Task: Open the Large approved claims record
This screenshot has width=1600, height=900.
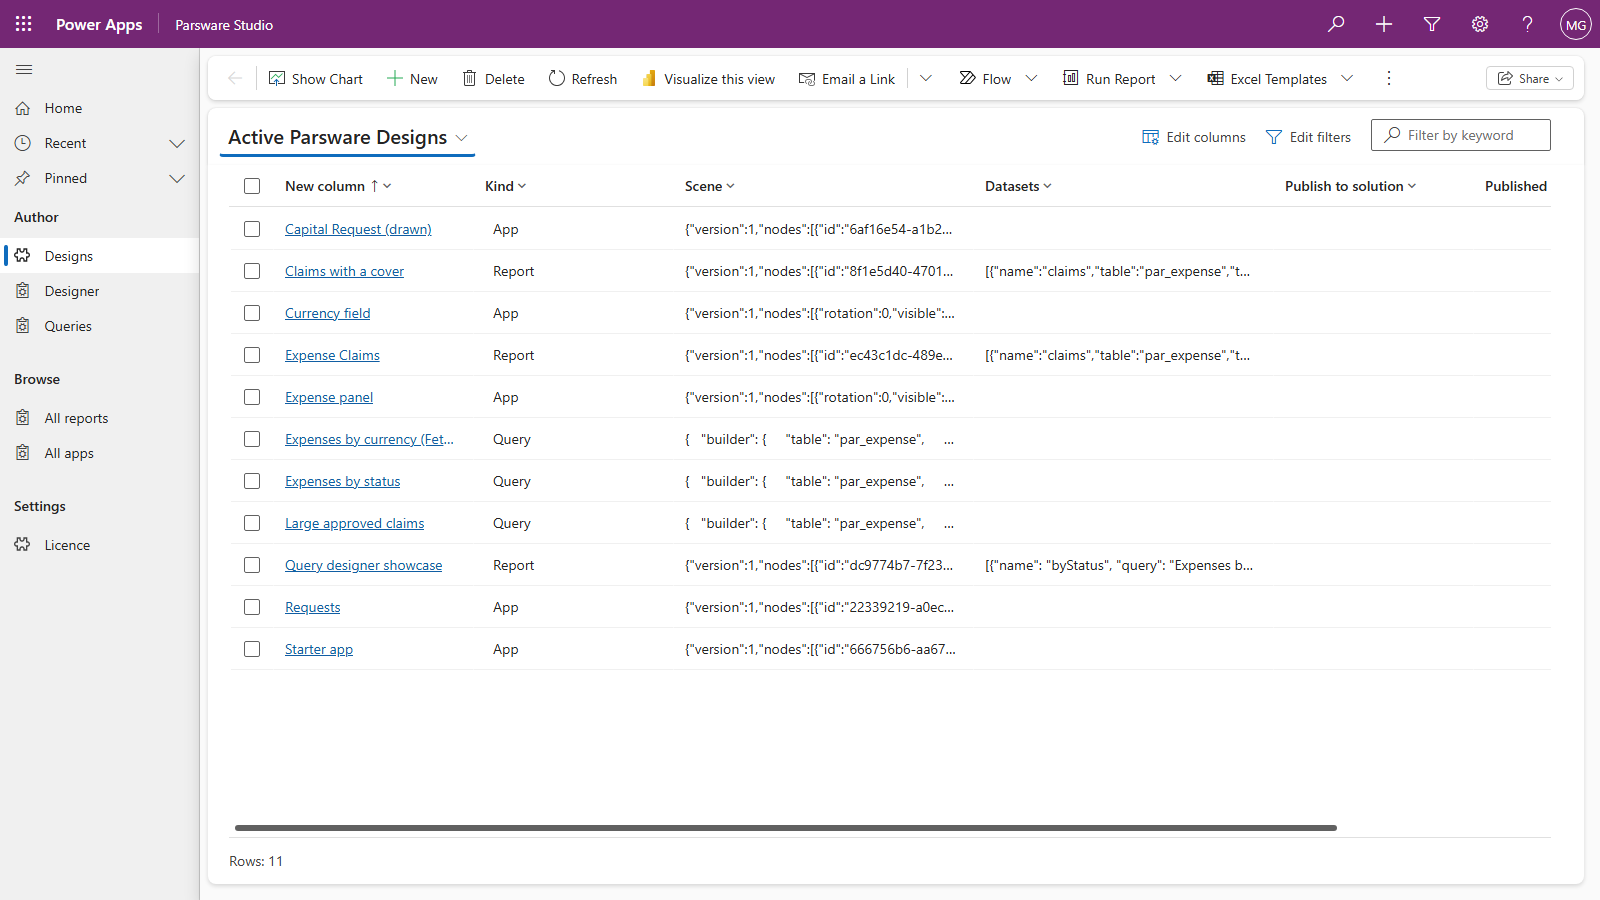Action: click(354, 523)
